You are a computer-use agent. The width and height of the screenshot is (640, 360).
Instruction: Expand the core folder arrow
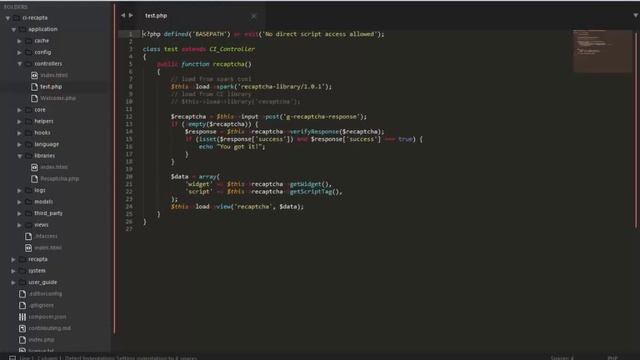19,110
